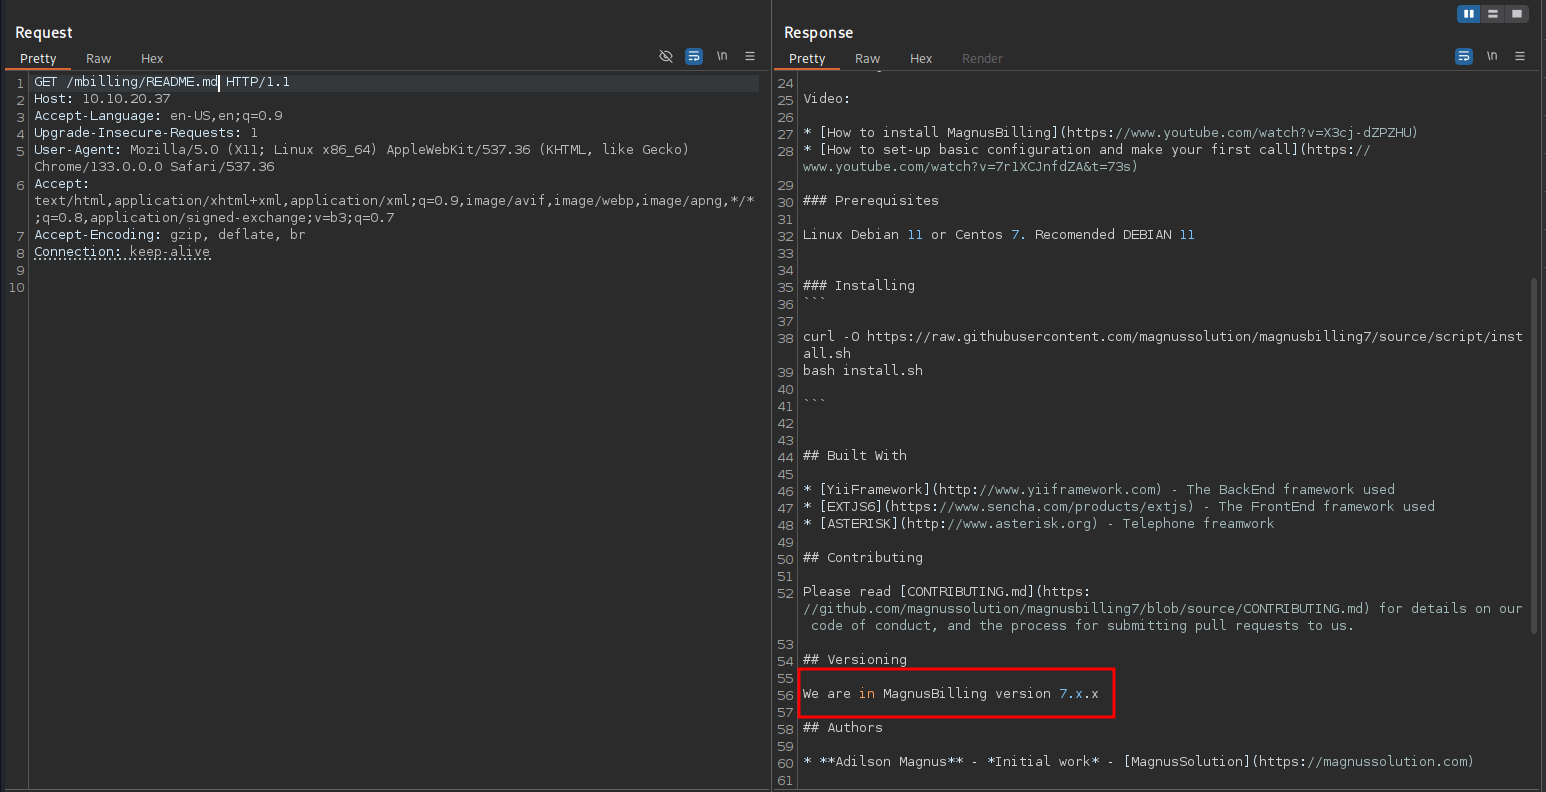Click the Accept-Encoding: gzip, deflate, br line
Viewport: 1546px width, 792px height.
point(170,235)
